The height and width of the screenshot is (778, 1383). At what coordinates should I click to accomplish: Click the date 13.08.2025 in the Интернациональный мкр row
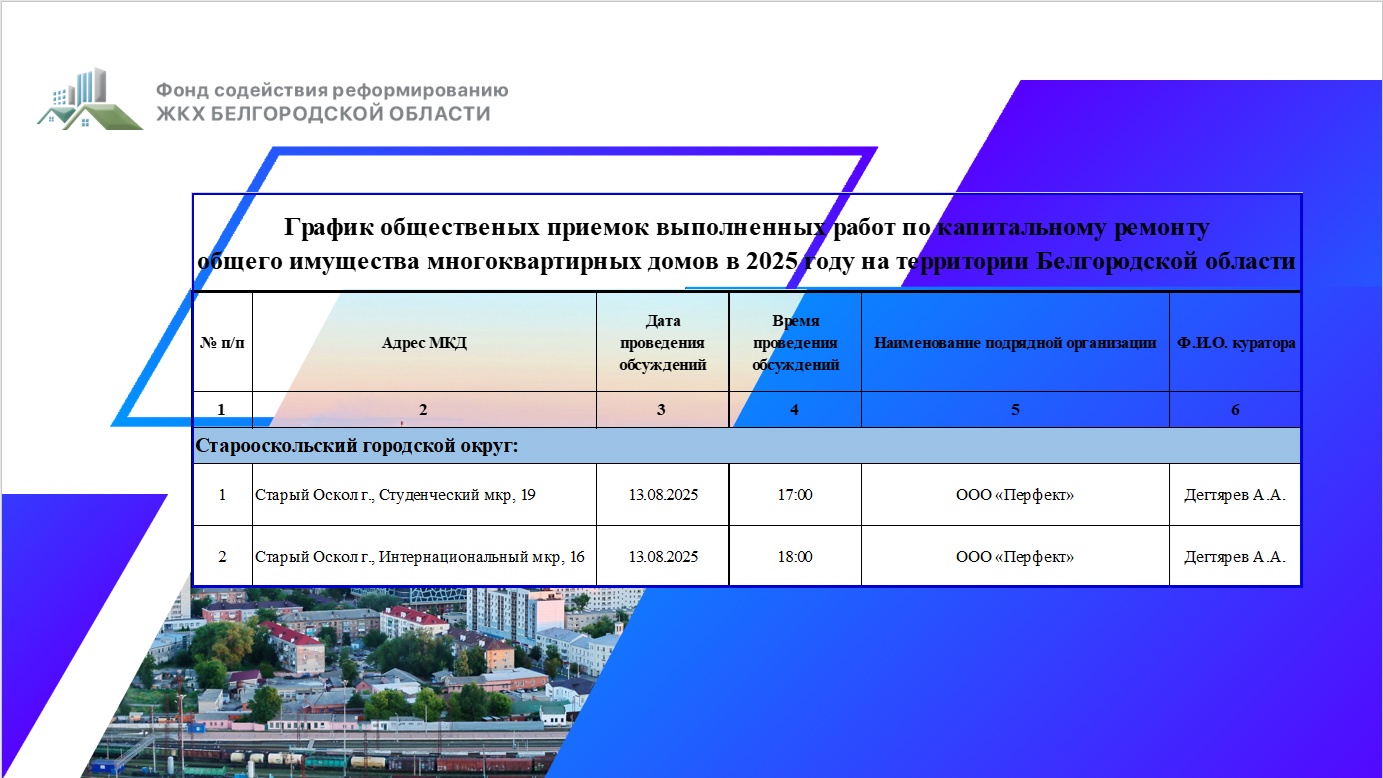(x=663, y=556)
